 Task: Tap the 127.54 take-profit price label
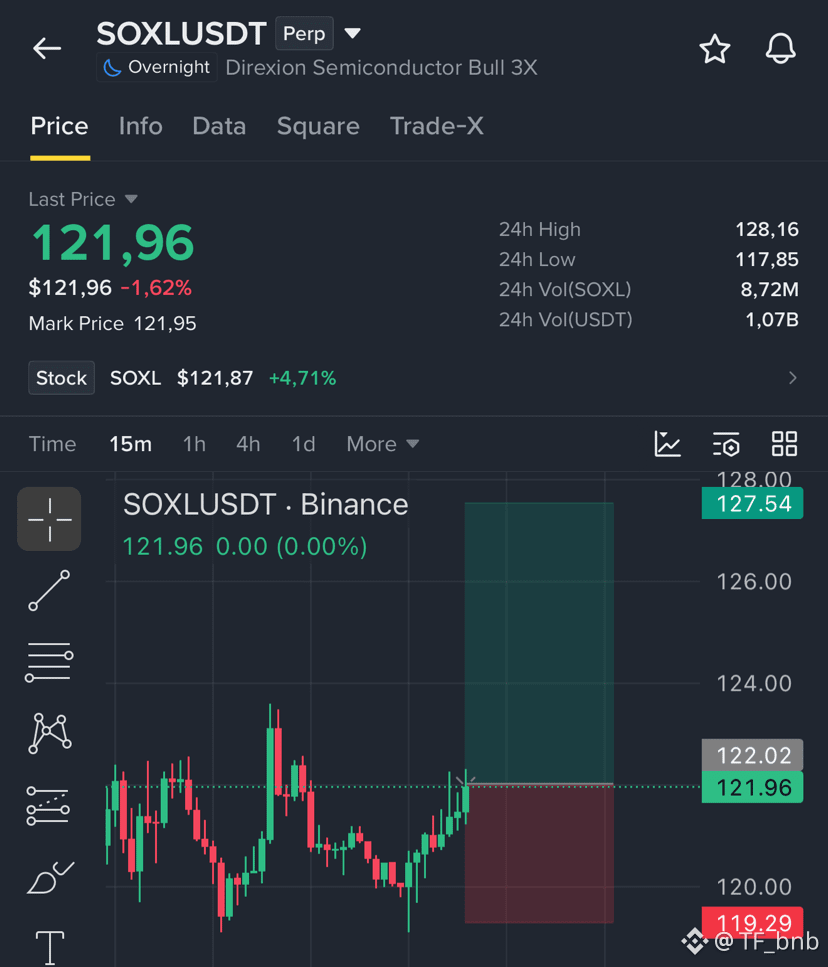[752, 503]
